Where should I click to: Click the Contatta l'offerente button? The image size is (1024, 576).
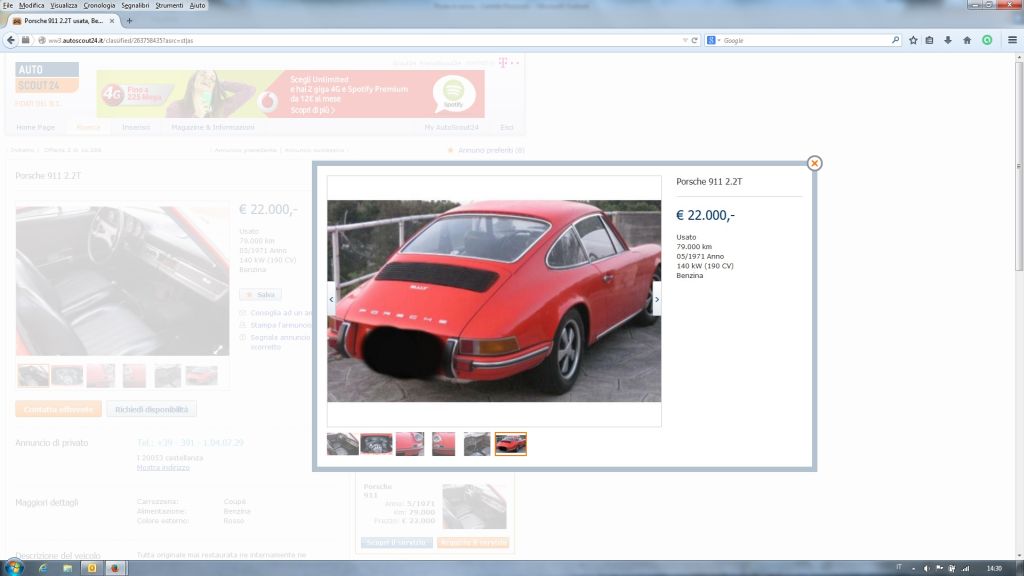(58, 409)
